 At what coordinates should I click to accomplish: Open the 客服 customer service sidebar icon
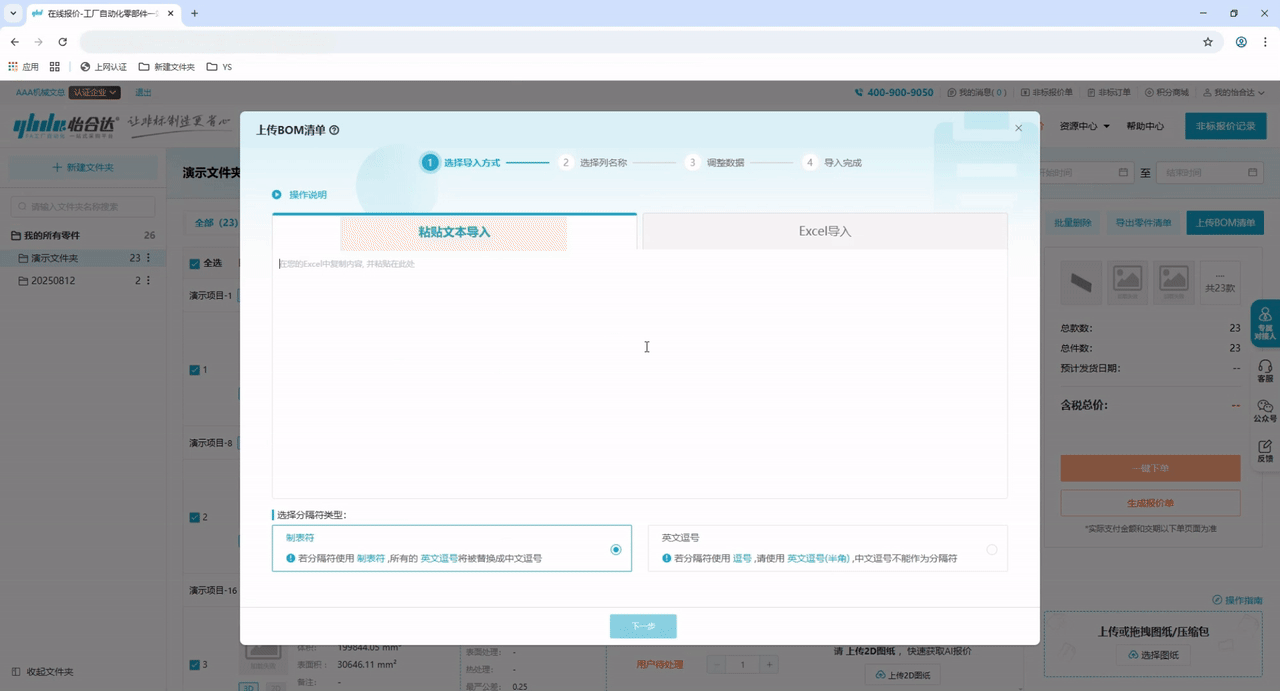click(x=1265, y=370)
